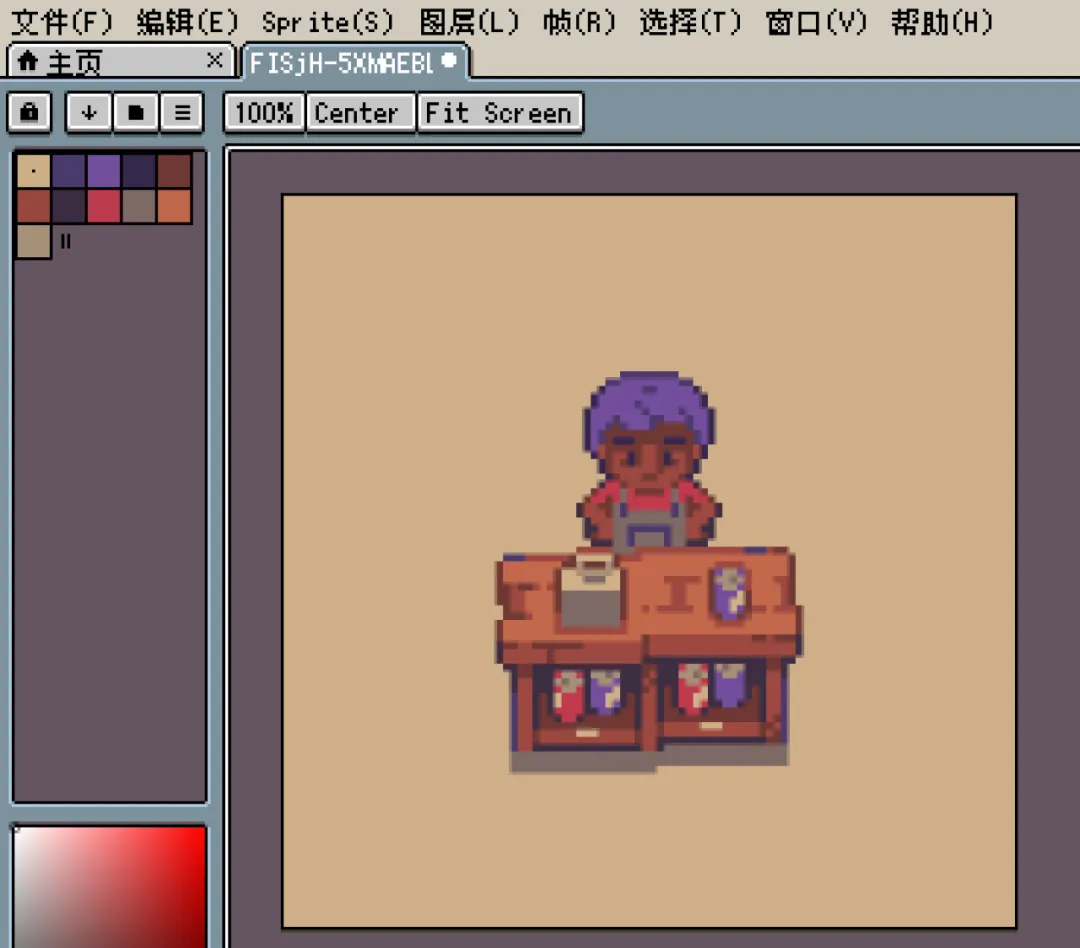Click the Fit Screen button

tap(499, 112)
